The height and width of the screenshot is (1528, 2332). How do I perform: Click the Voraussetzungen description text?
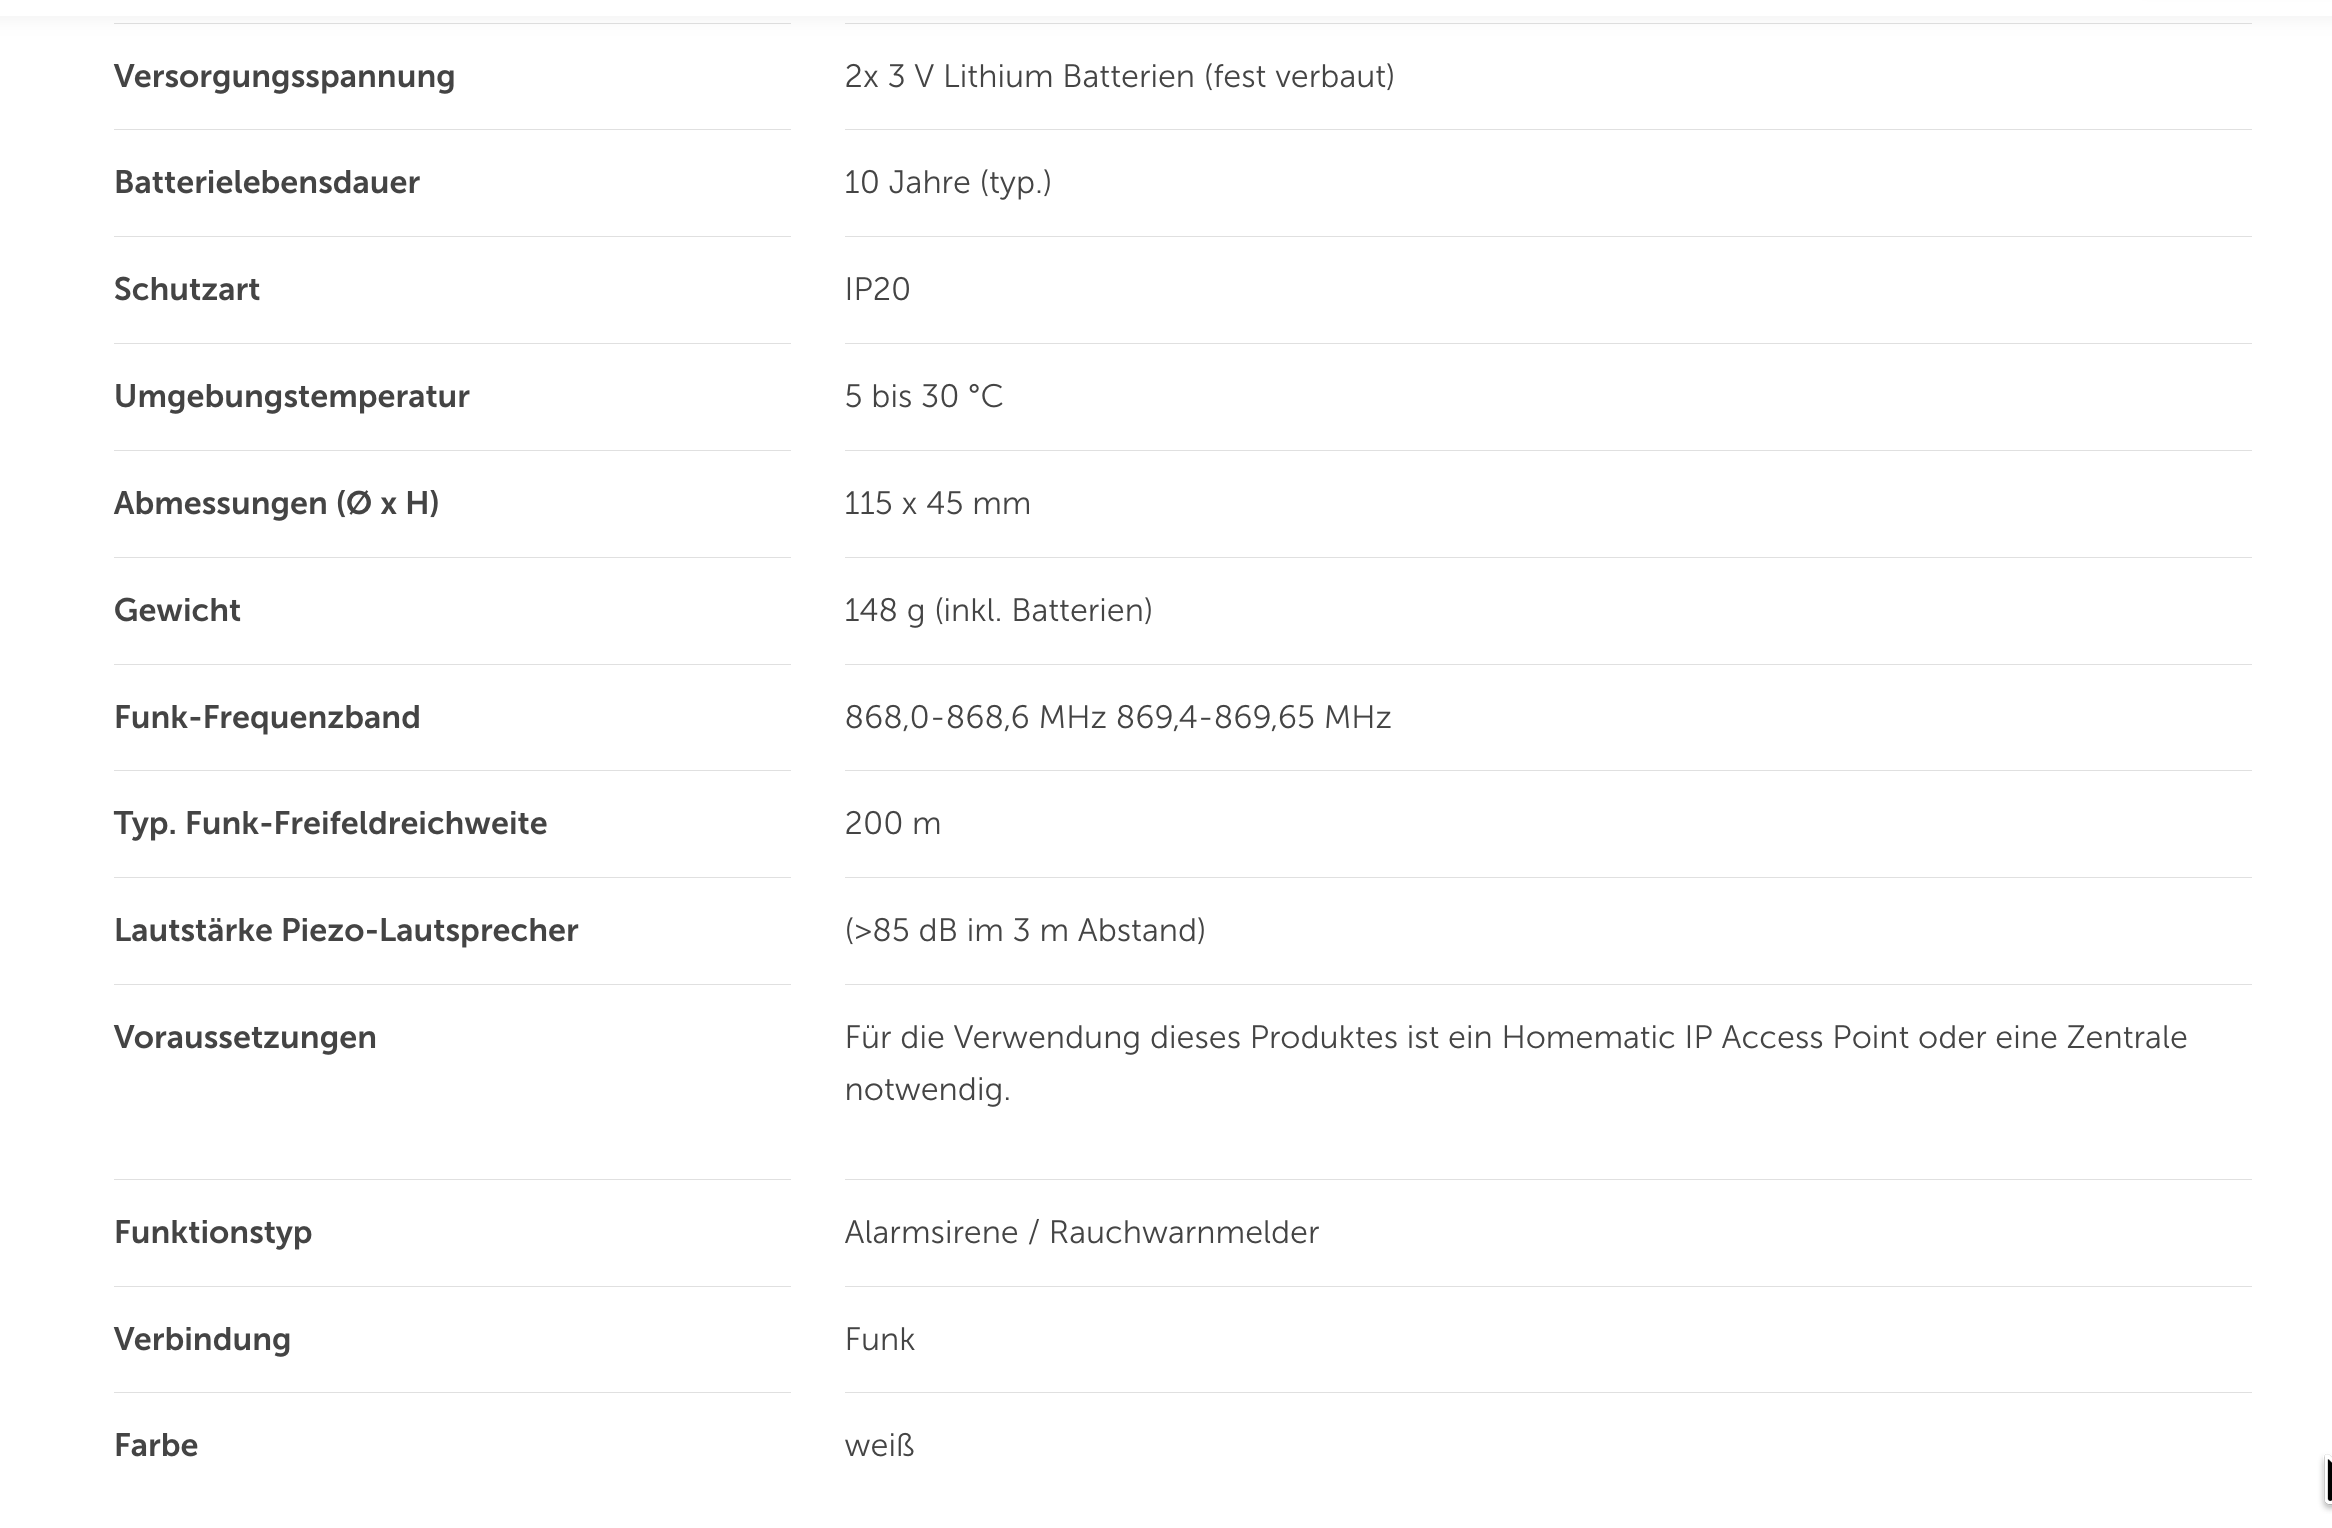pyautogui.click(x=1516, y=1063)
